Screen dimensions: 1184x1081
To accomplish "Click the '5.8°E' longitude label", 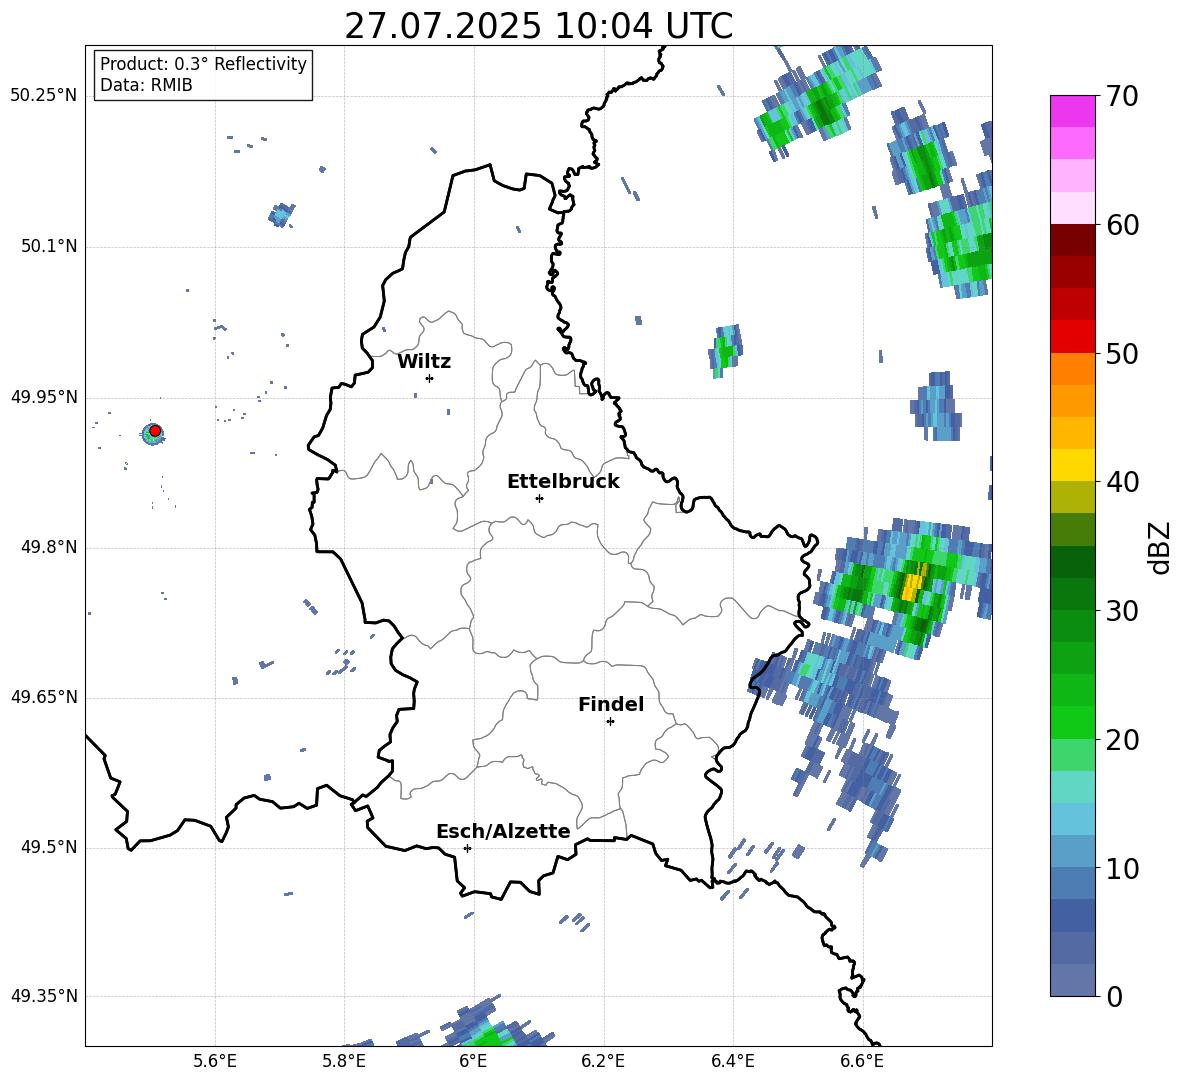I will 344,1061.
